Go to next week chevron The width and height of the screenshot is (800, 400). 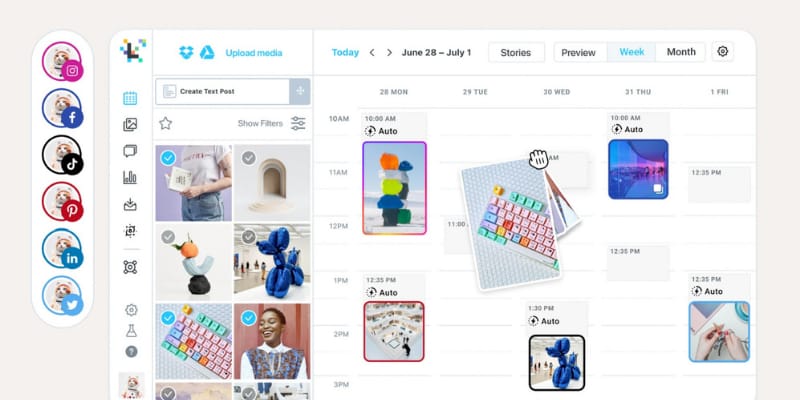point(389,53)
